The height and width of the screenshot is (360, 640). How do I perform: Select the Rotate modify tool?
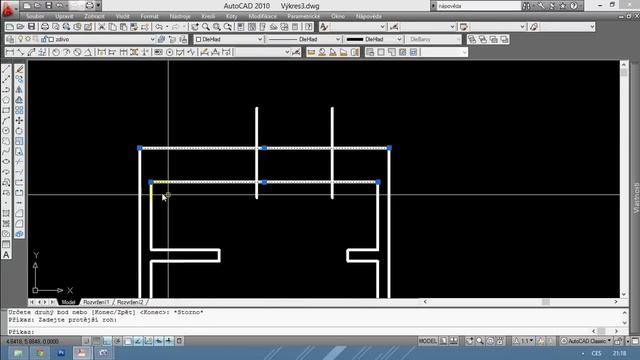pos(19,131)
